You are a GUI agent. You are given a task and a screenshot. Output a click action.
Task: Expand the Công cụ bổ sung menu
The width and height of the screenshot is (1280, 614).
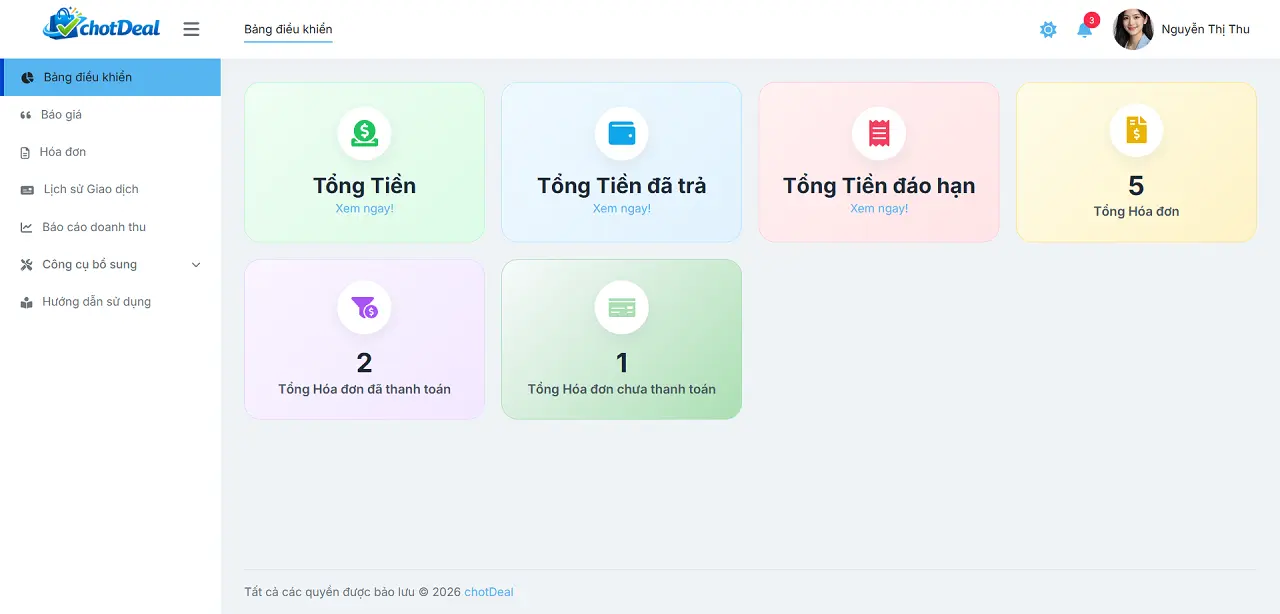coord(88,264)
